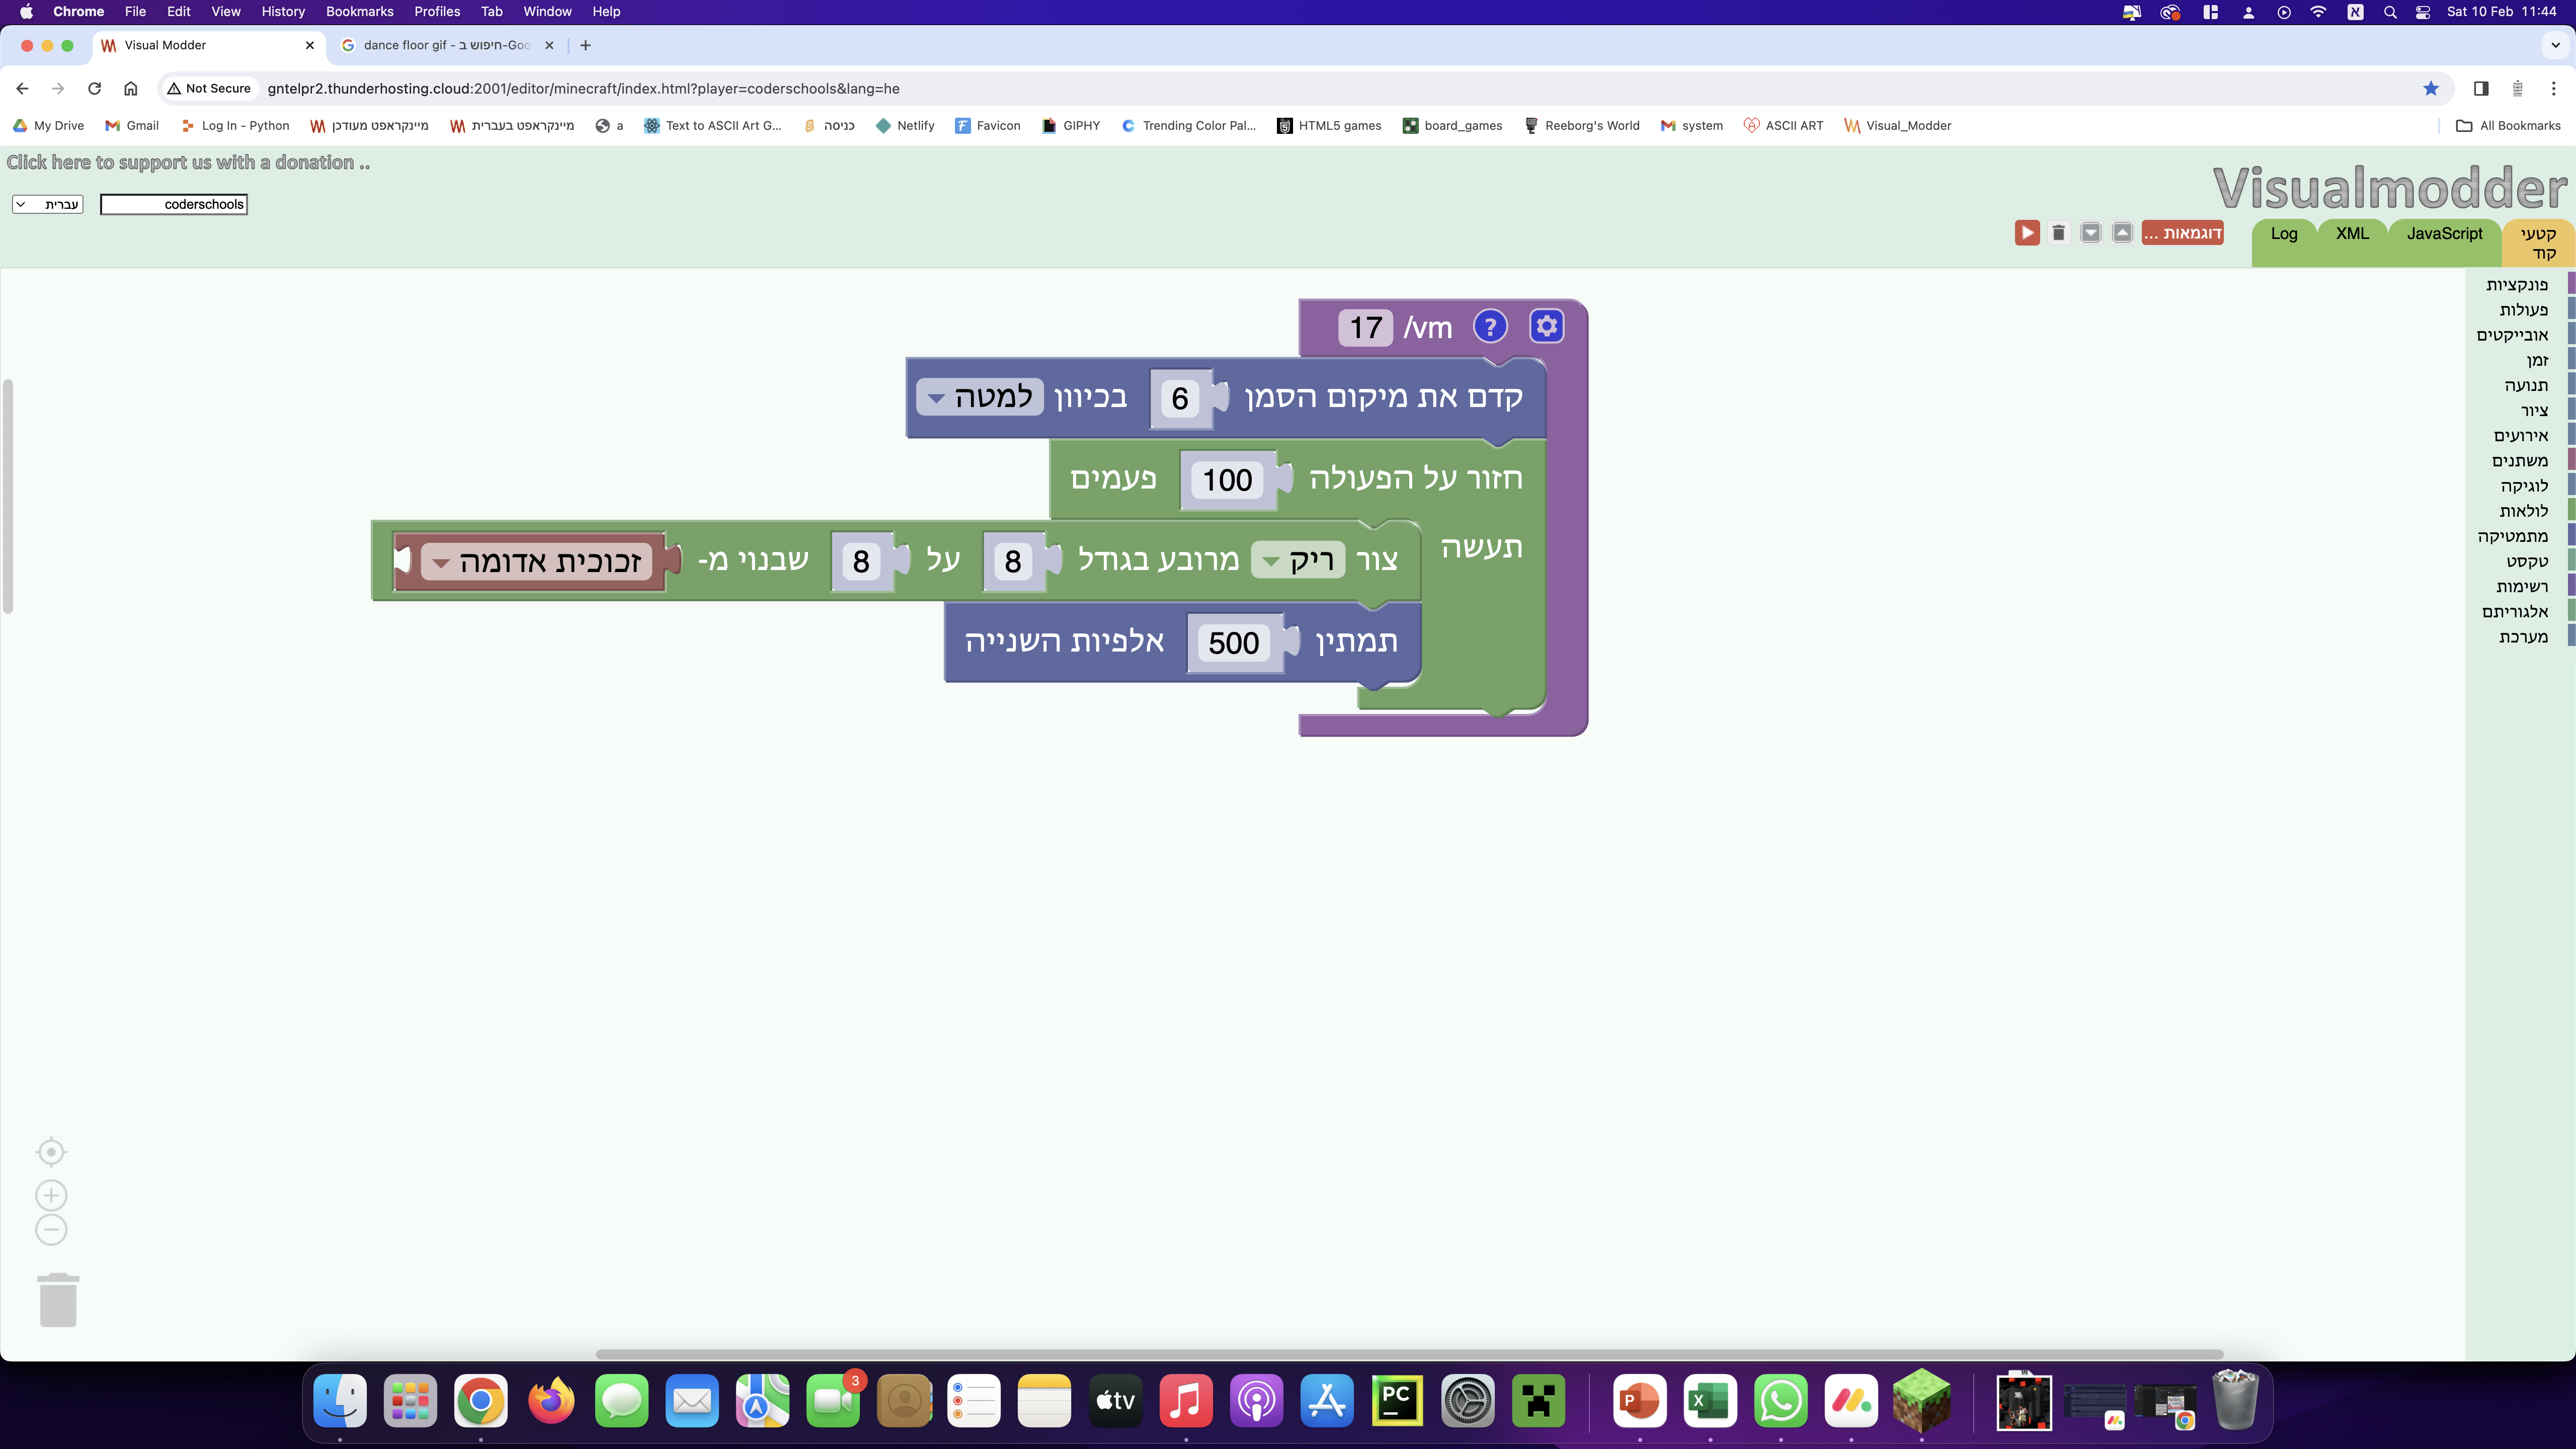Edit the /vm number 17
This screenshot has width=2576, height=1449.
[1365, 327]
